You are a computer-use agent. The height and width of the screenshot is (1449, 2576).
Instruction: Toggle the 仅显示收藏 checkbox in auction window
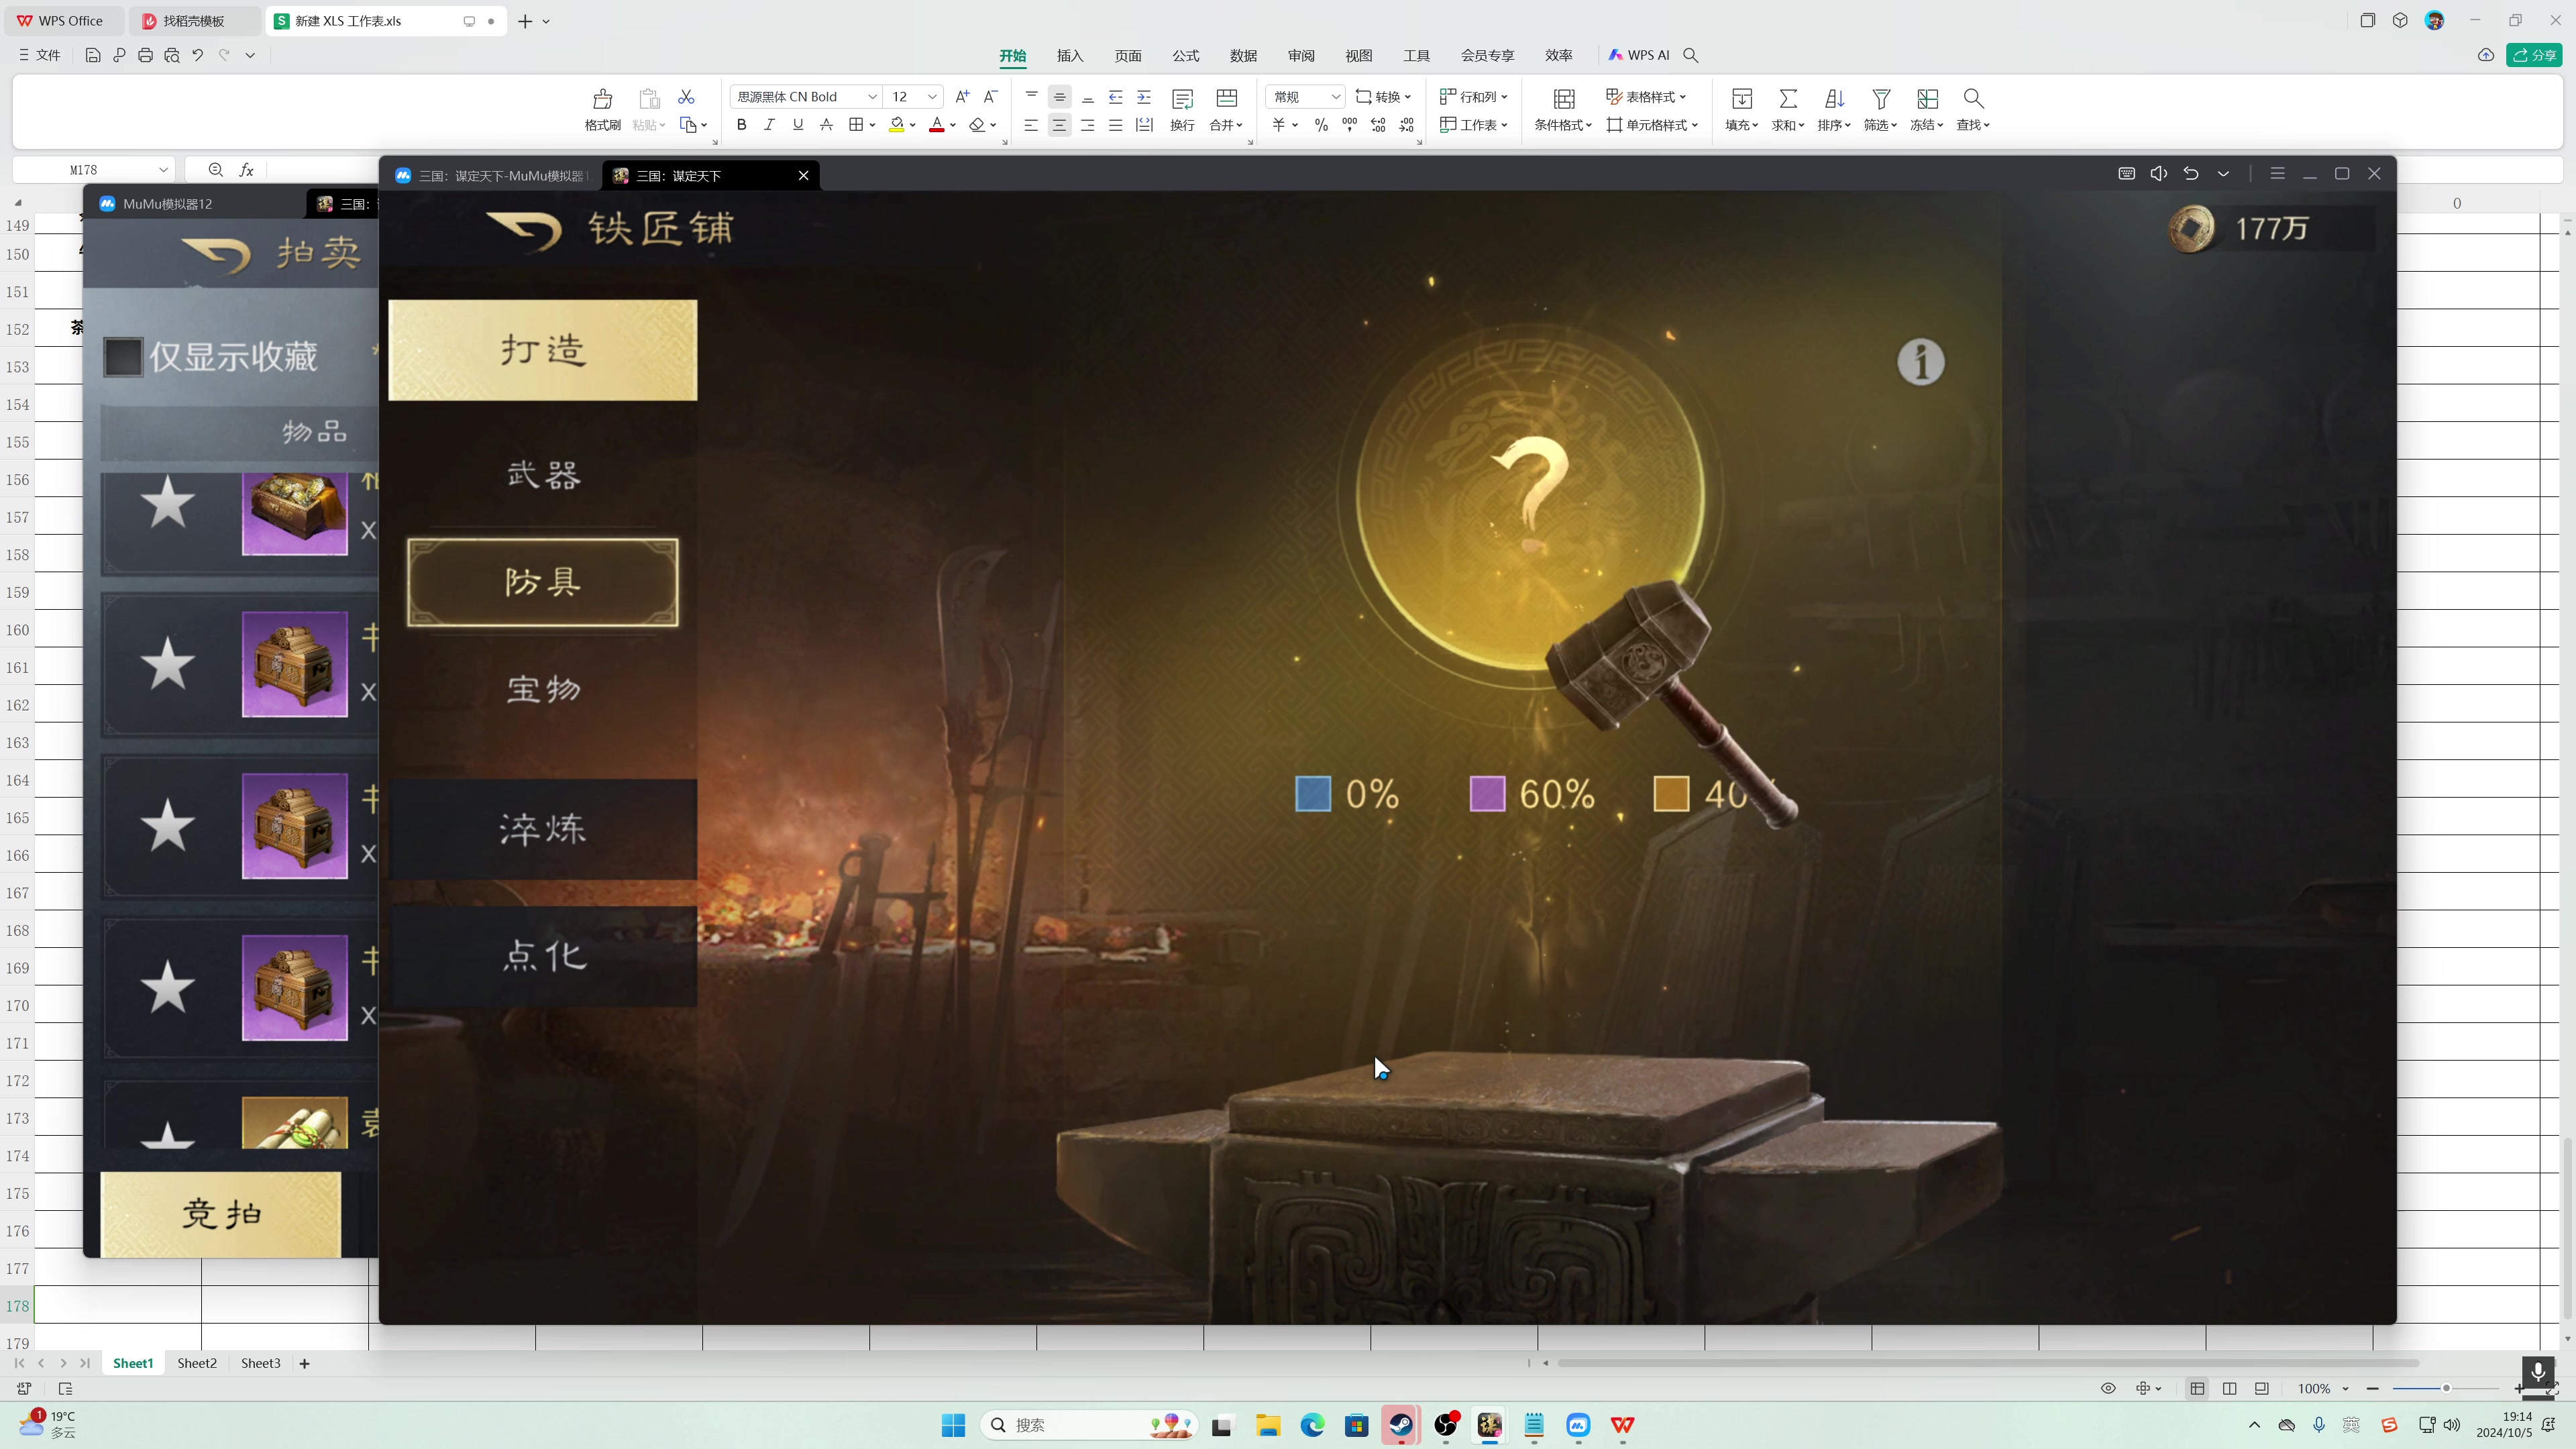(x=123, y=357)
